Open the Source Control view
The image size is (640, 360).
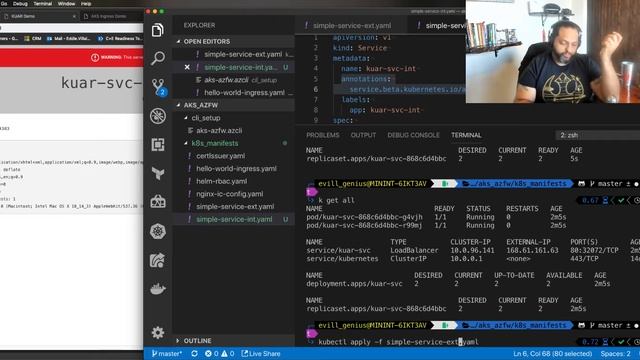coord(158,87)
